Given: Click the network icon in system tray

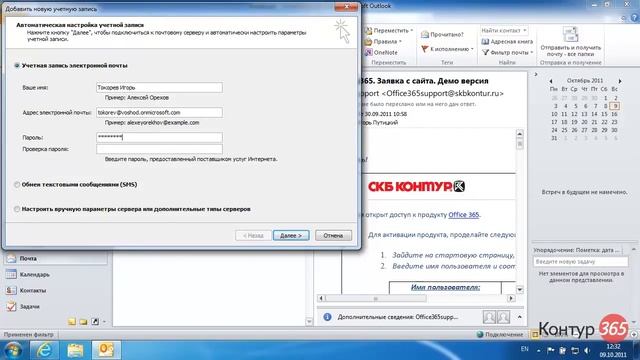Looking at the screenshot, I should tap(575, 350).
